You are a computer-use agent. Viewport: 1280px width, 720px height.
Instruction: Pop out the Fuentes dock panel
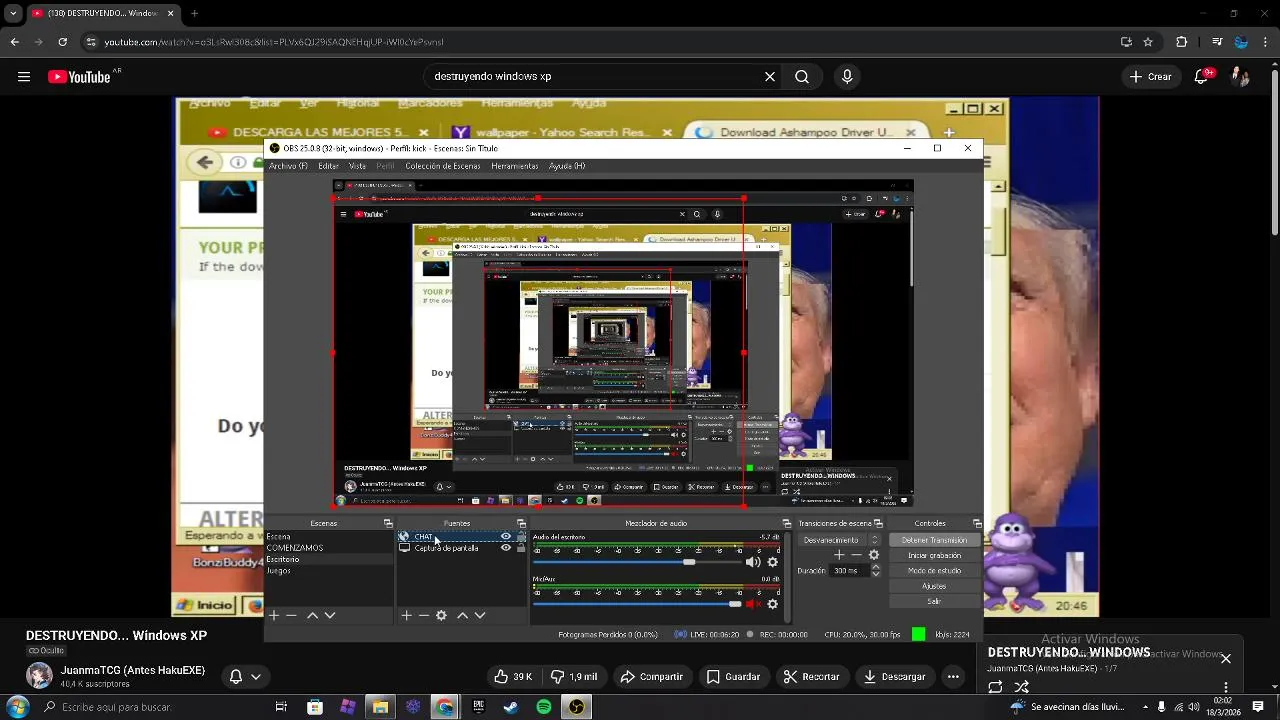pyautogui.click(x=521, y=523)
